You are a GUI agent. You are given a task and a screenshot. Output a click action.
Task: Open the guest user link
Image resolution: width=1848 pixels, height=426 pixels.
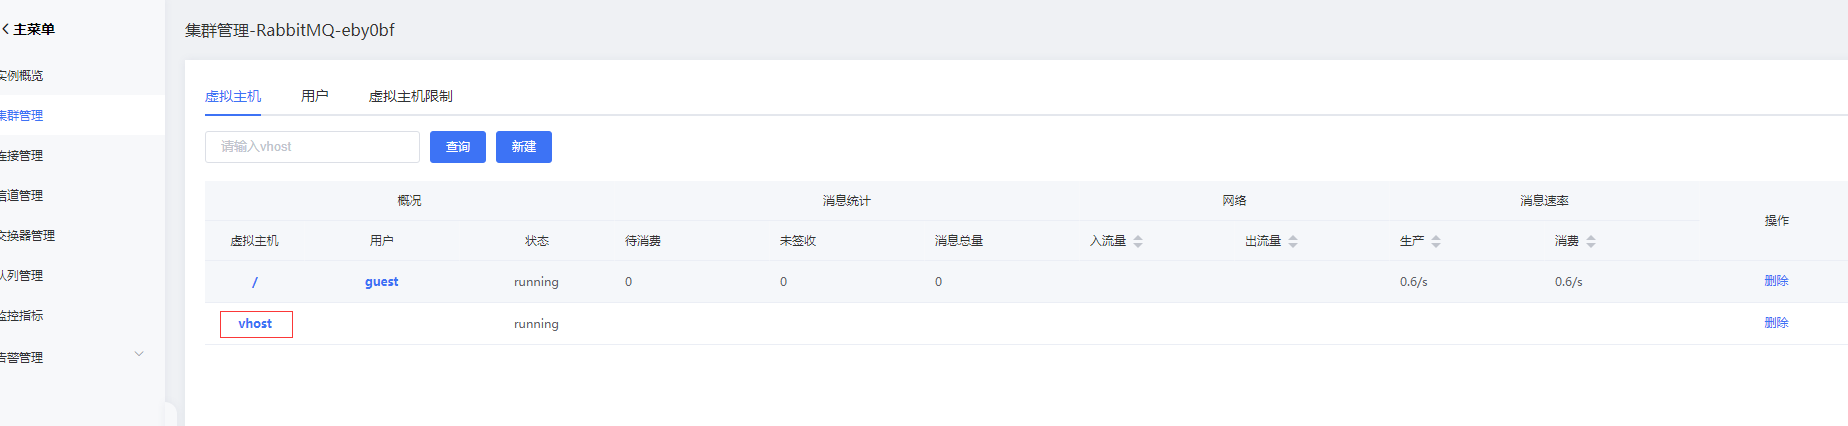pyautogui.click(x=381, y=282)
